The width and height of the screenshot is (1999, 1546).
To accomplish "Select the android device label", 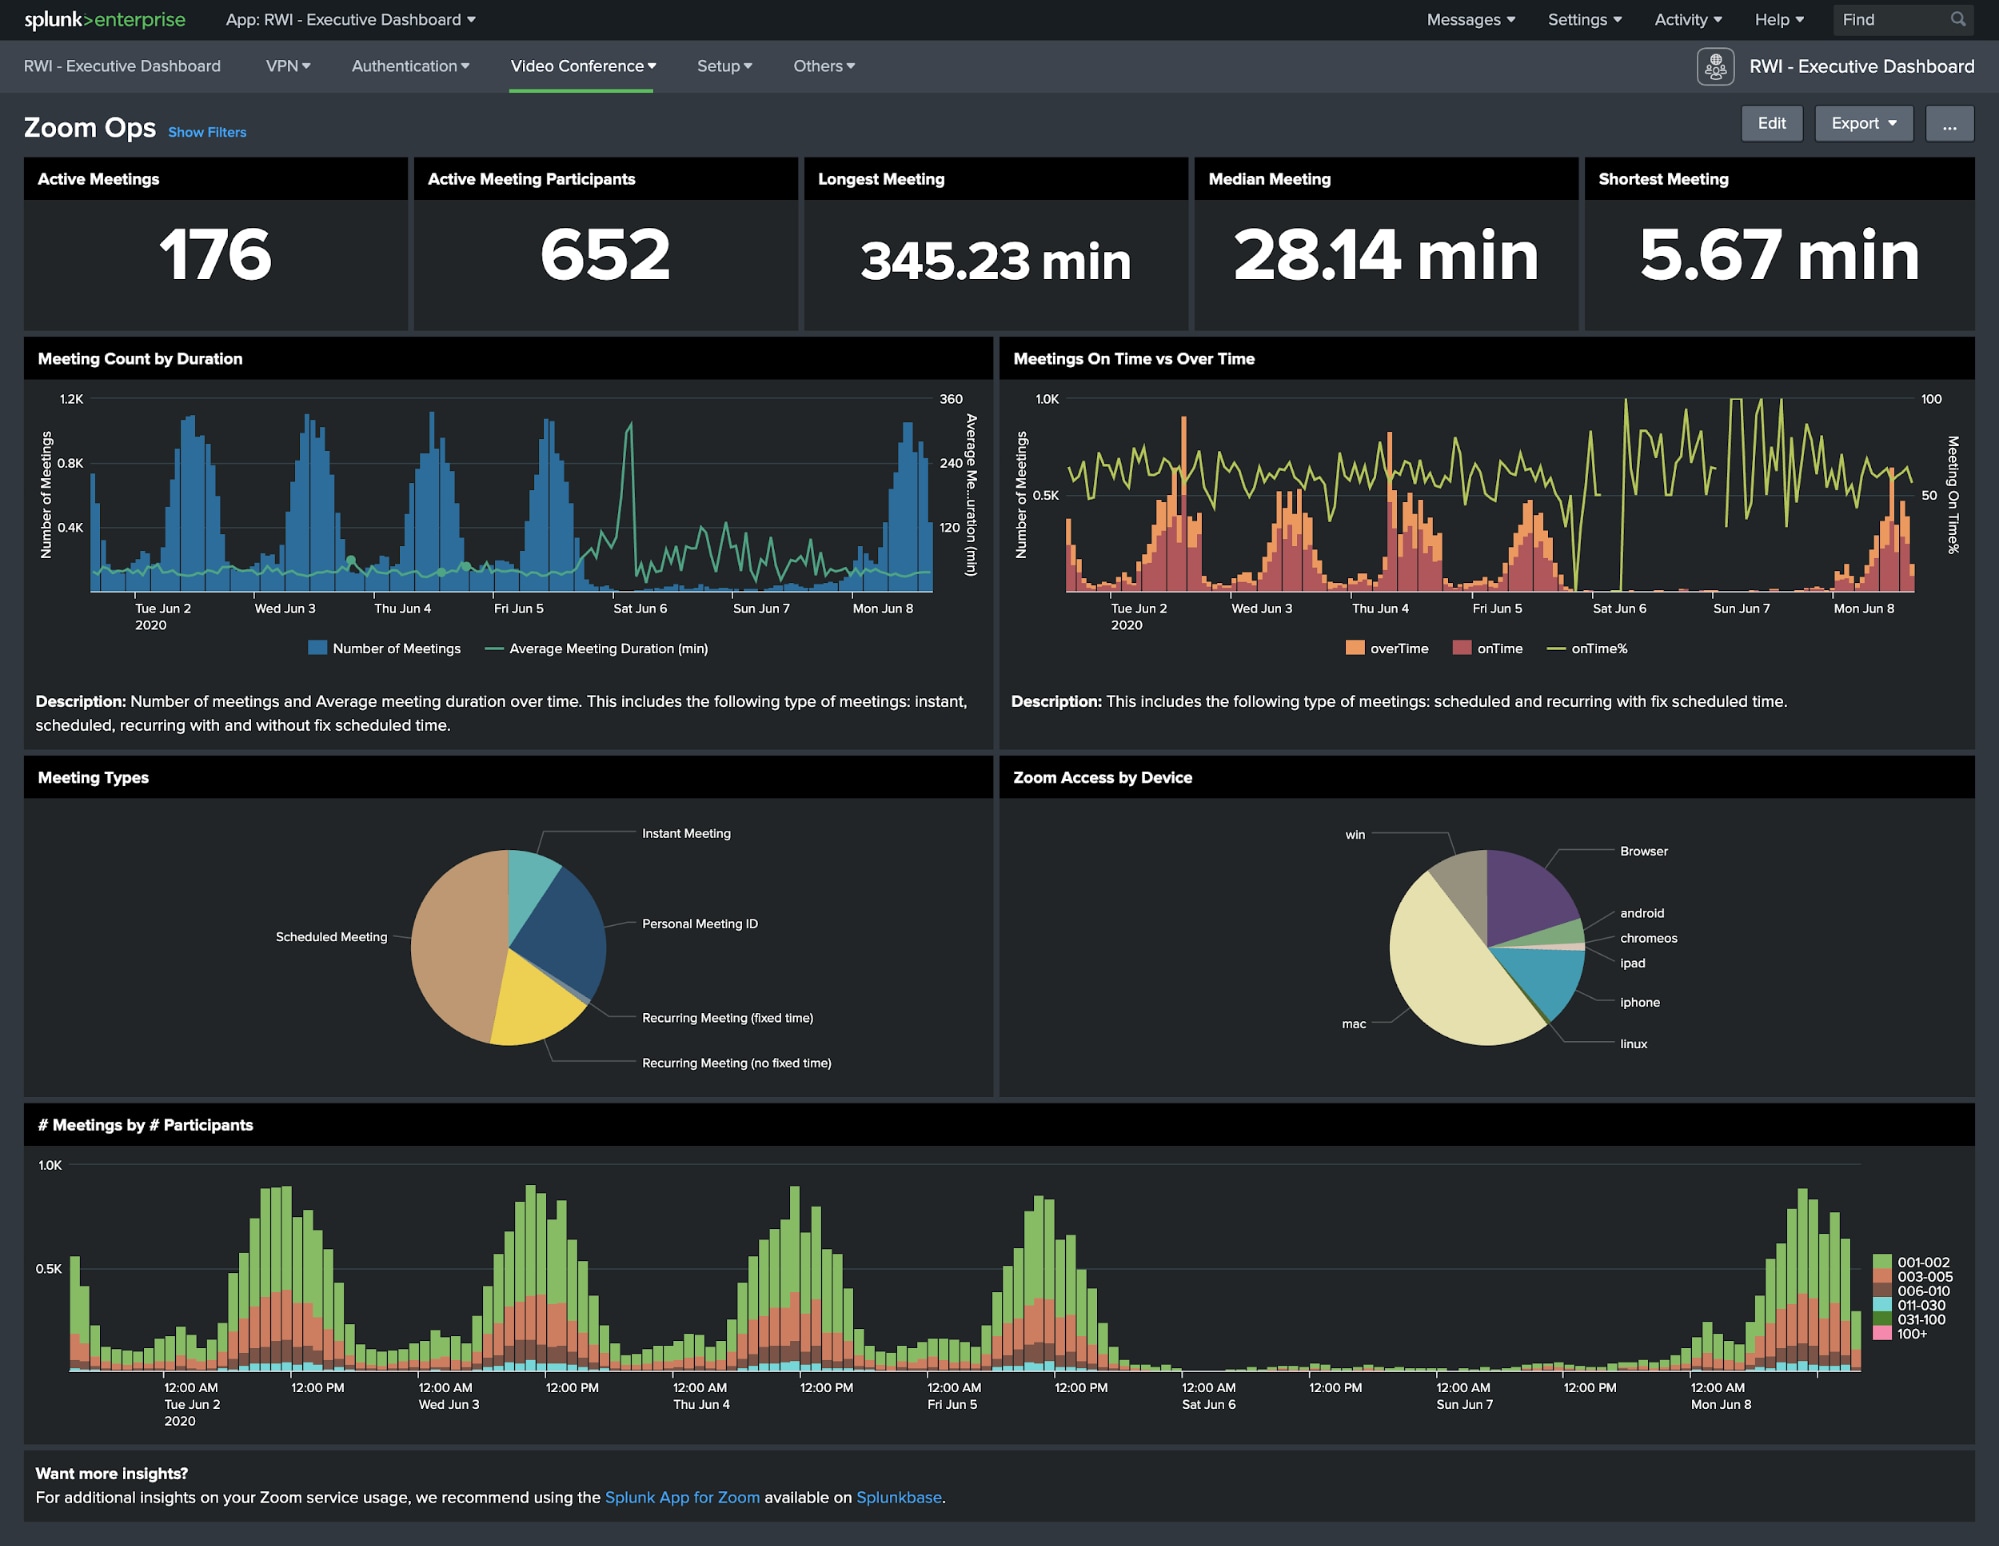I will pos(1642,913).
